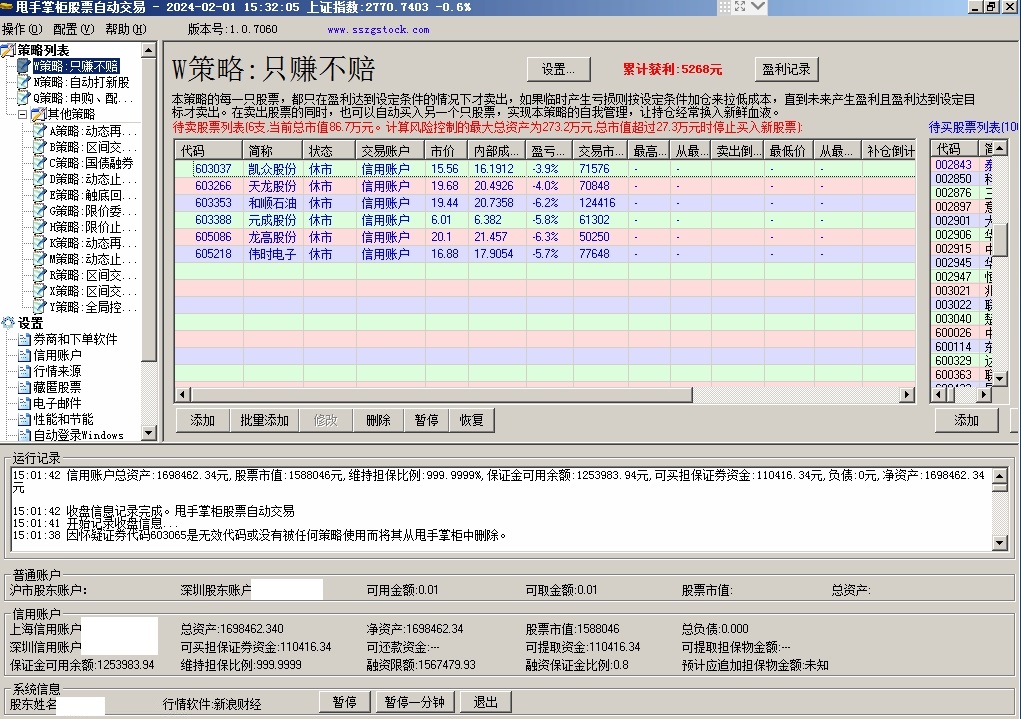Open the 操作(O) menu
Viewport: 1021px width, 719px height.
pyautogui.click(x=22, y=29)
